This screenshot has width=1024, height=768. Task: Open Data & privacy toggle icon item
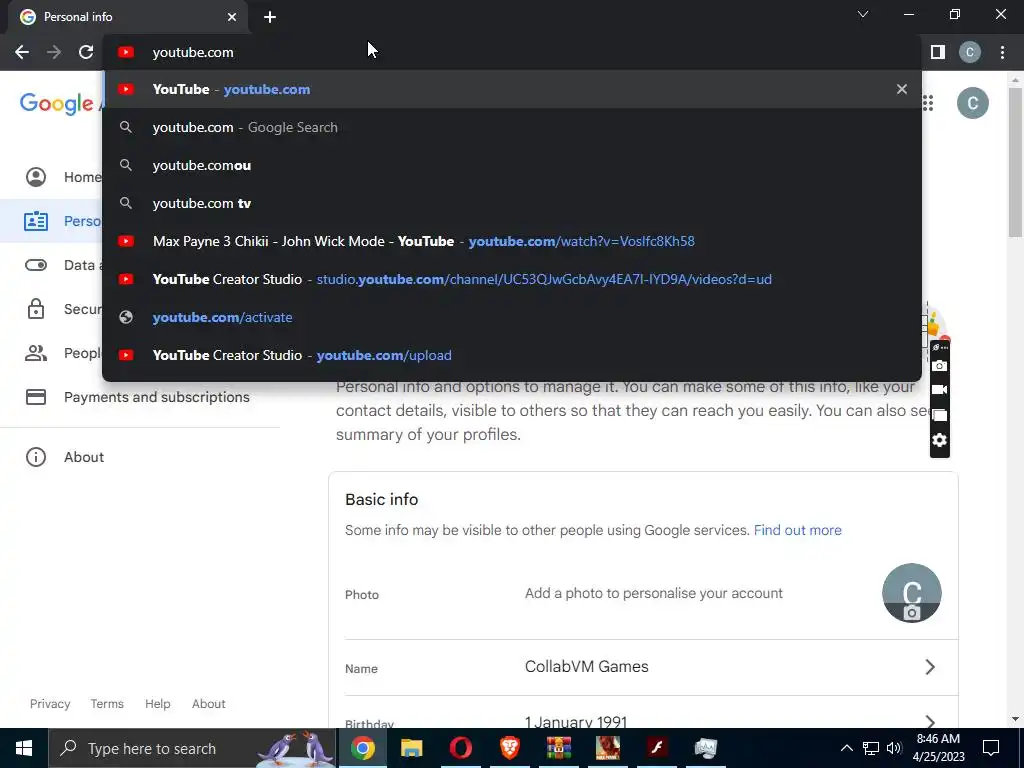[x=36, y=265]
